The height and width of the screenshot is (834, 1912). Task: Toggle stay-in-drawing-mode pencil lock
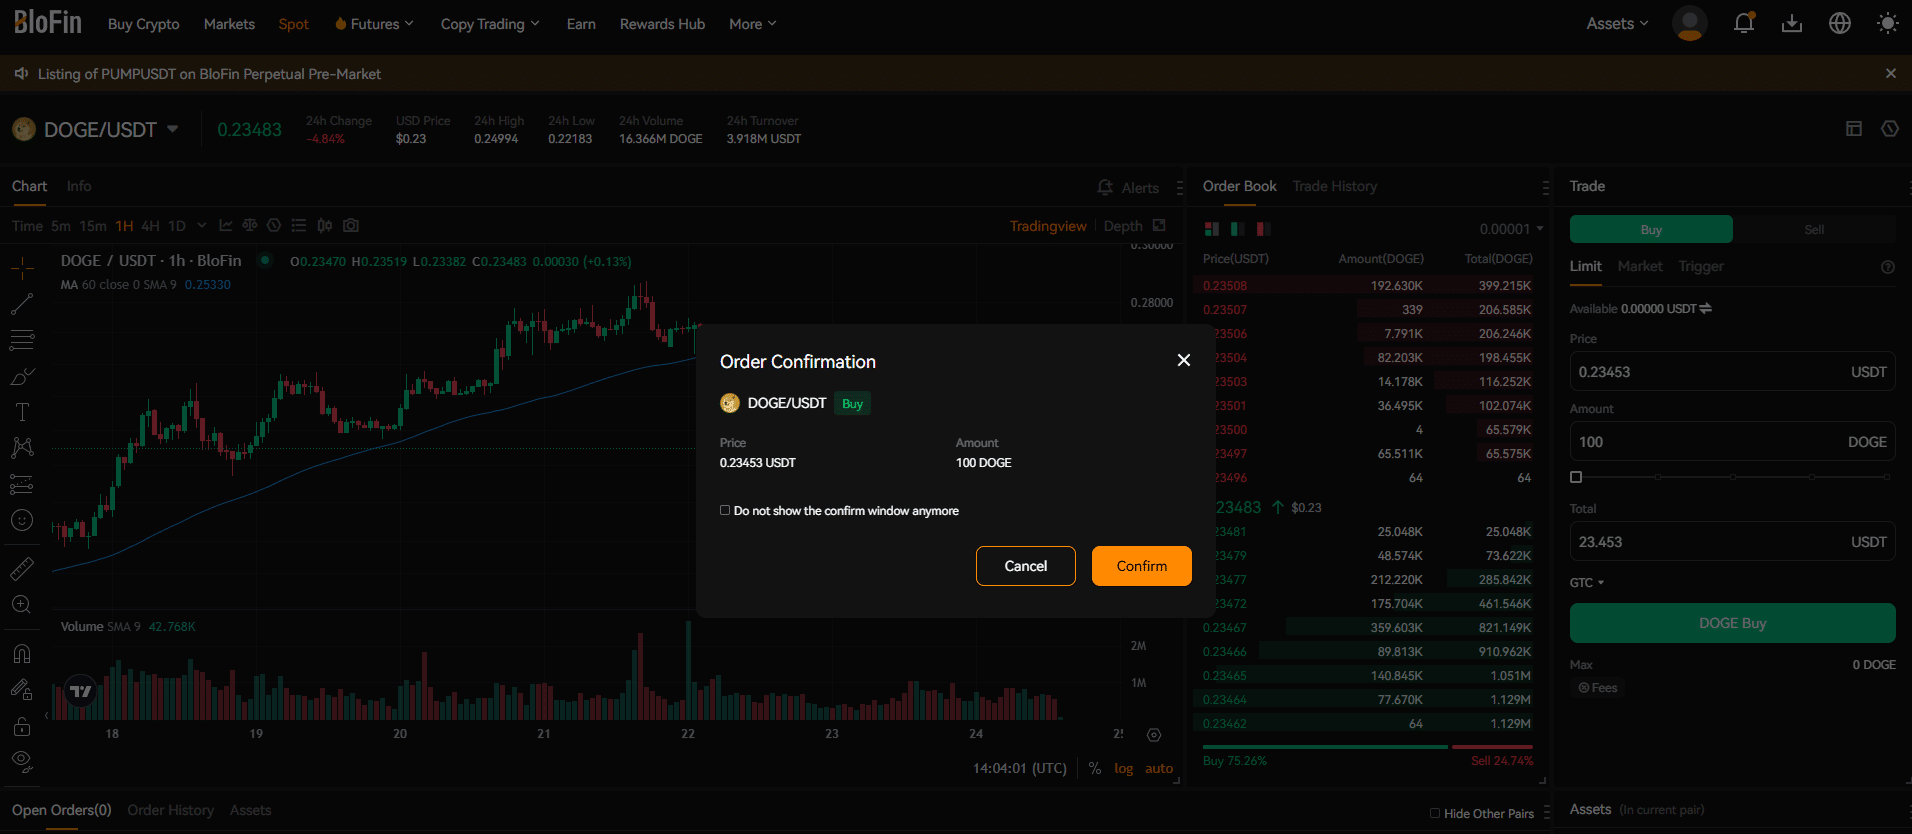click(x=22, y=690)
